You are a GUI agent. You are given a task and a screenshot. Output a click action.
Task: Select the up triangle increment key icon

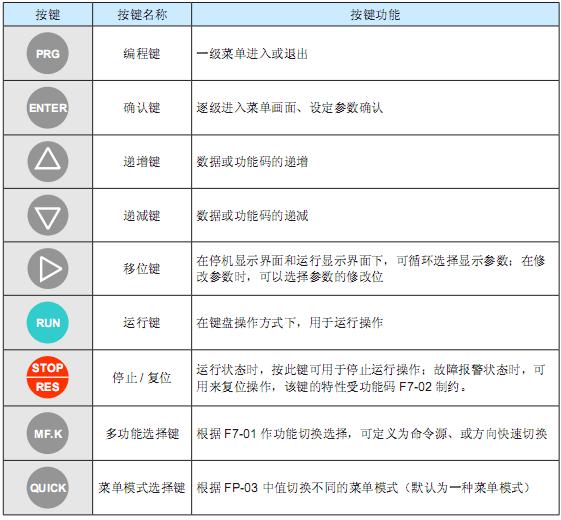click(48, 161)
